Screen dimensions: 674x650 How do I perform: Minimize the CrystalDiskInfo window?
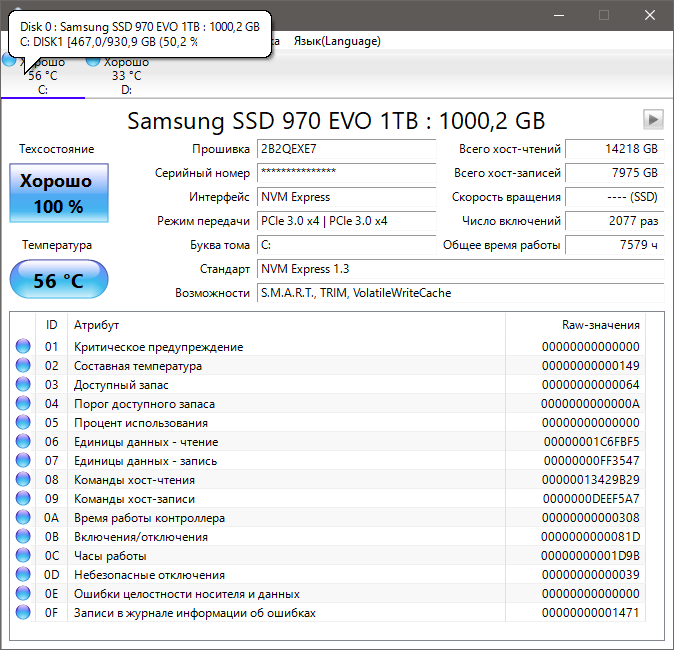(x=559, y=15)
